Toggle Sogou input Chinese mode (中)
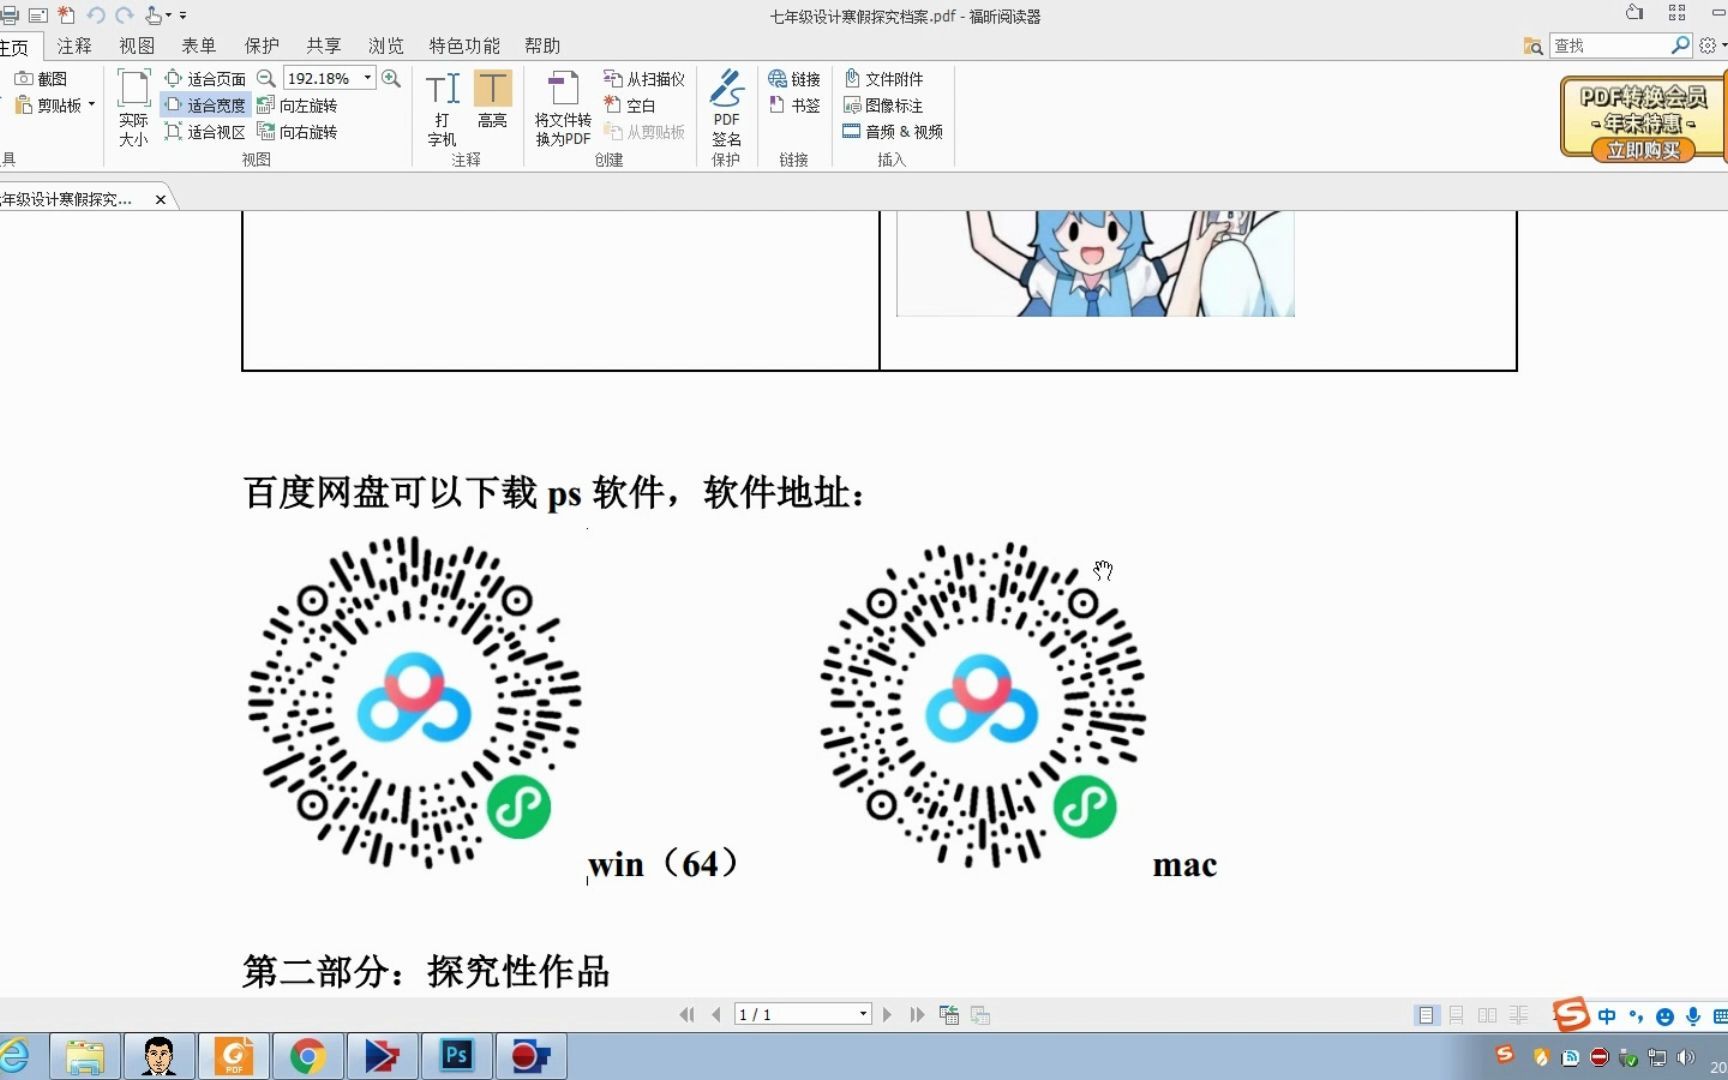The width and height of the screenshot is (1728, 1080). (1607, 1016)
